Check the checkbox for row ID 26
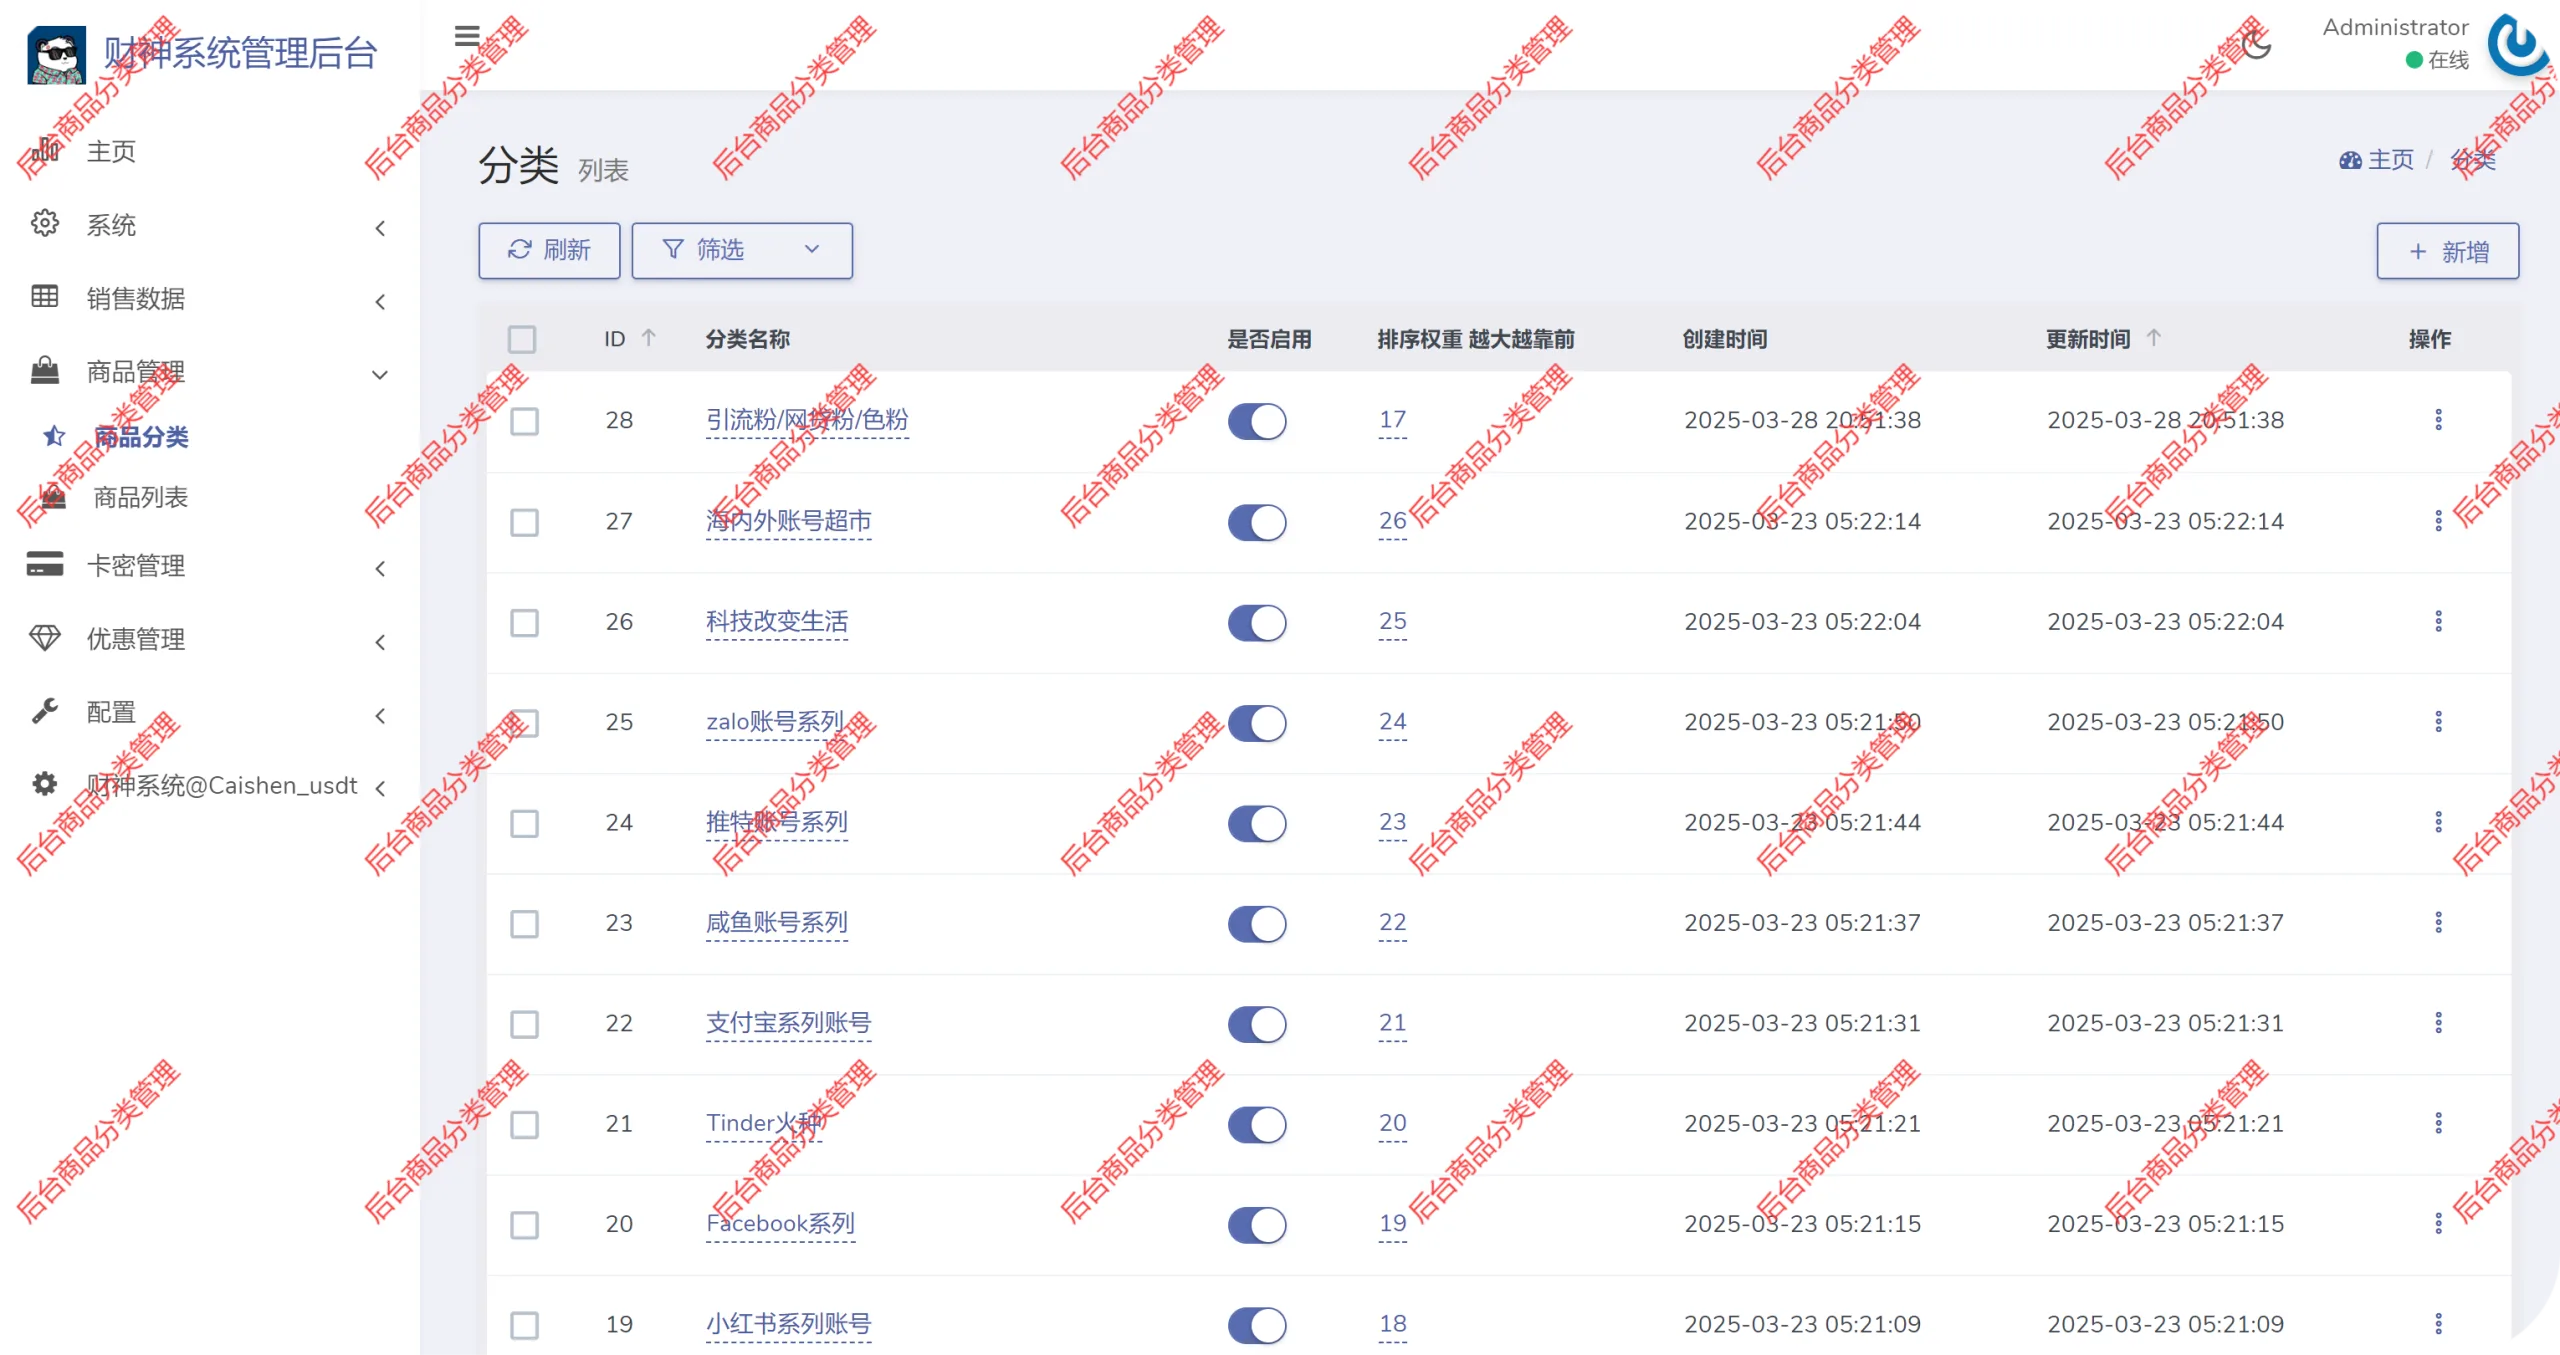Image resolution: width=2560 pixels, height=1355 pixels. coord(524,623)
